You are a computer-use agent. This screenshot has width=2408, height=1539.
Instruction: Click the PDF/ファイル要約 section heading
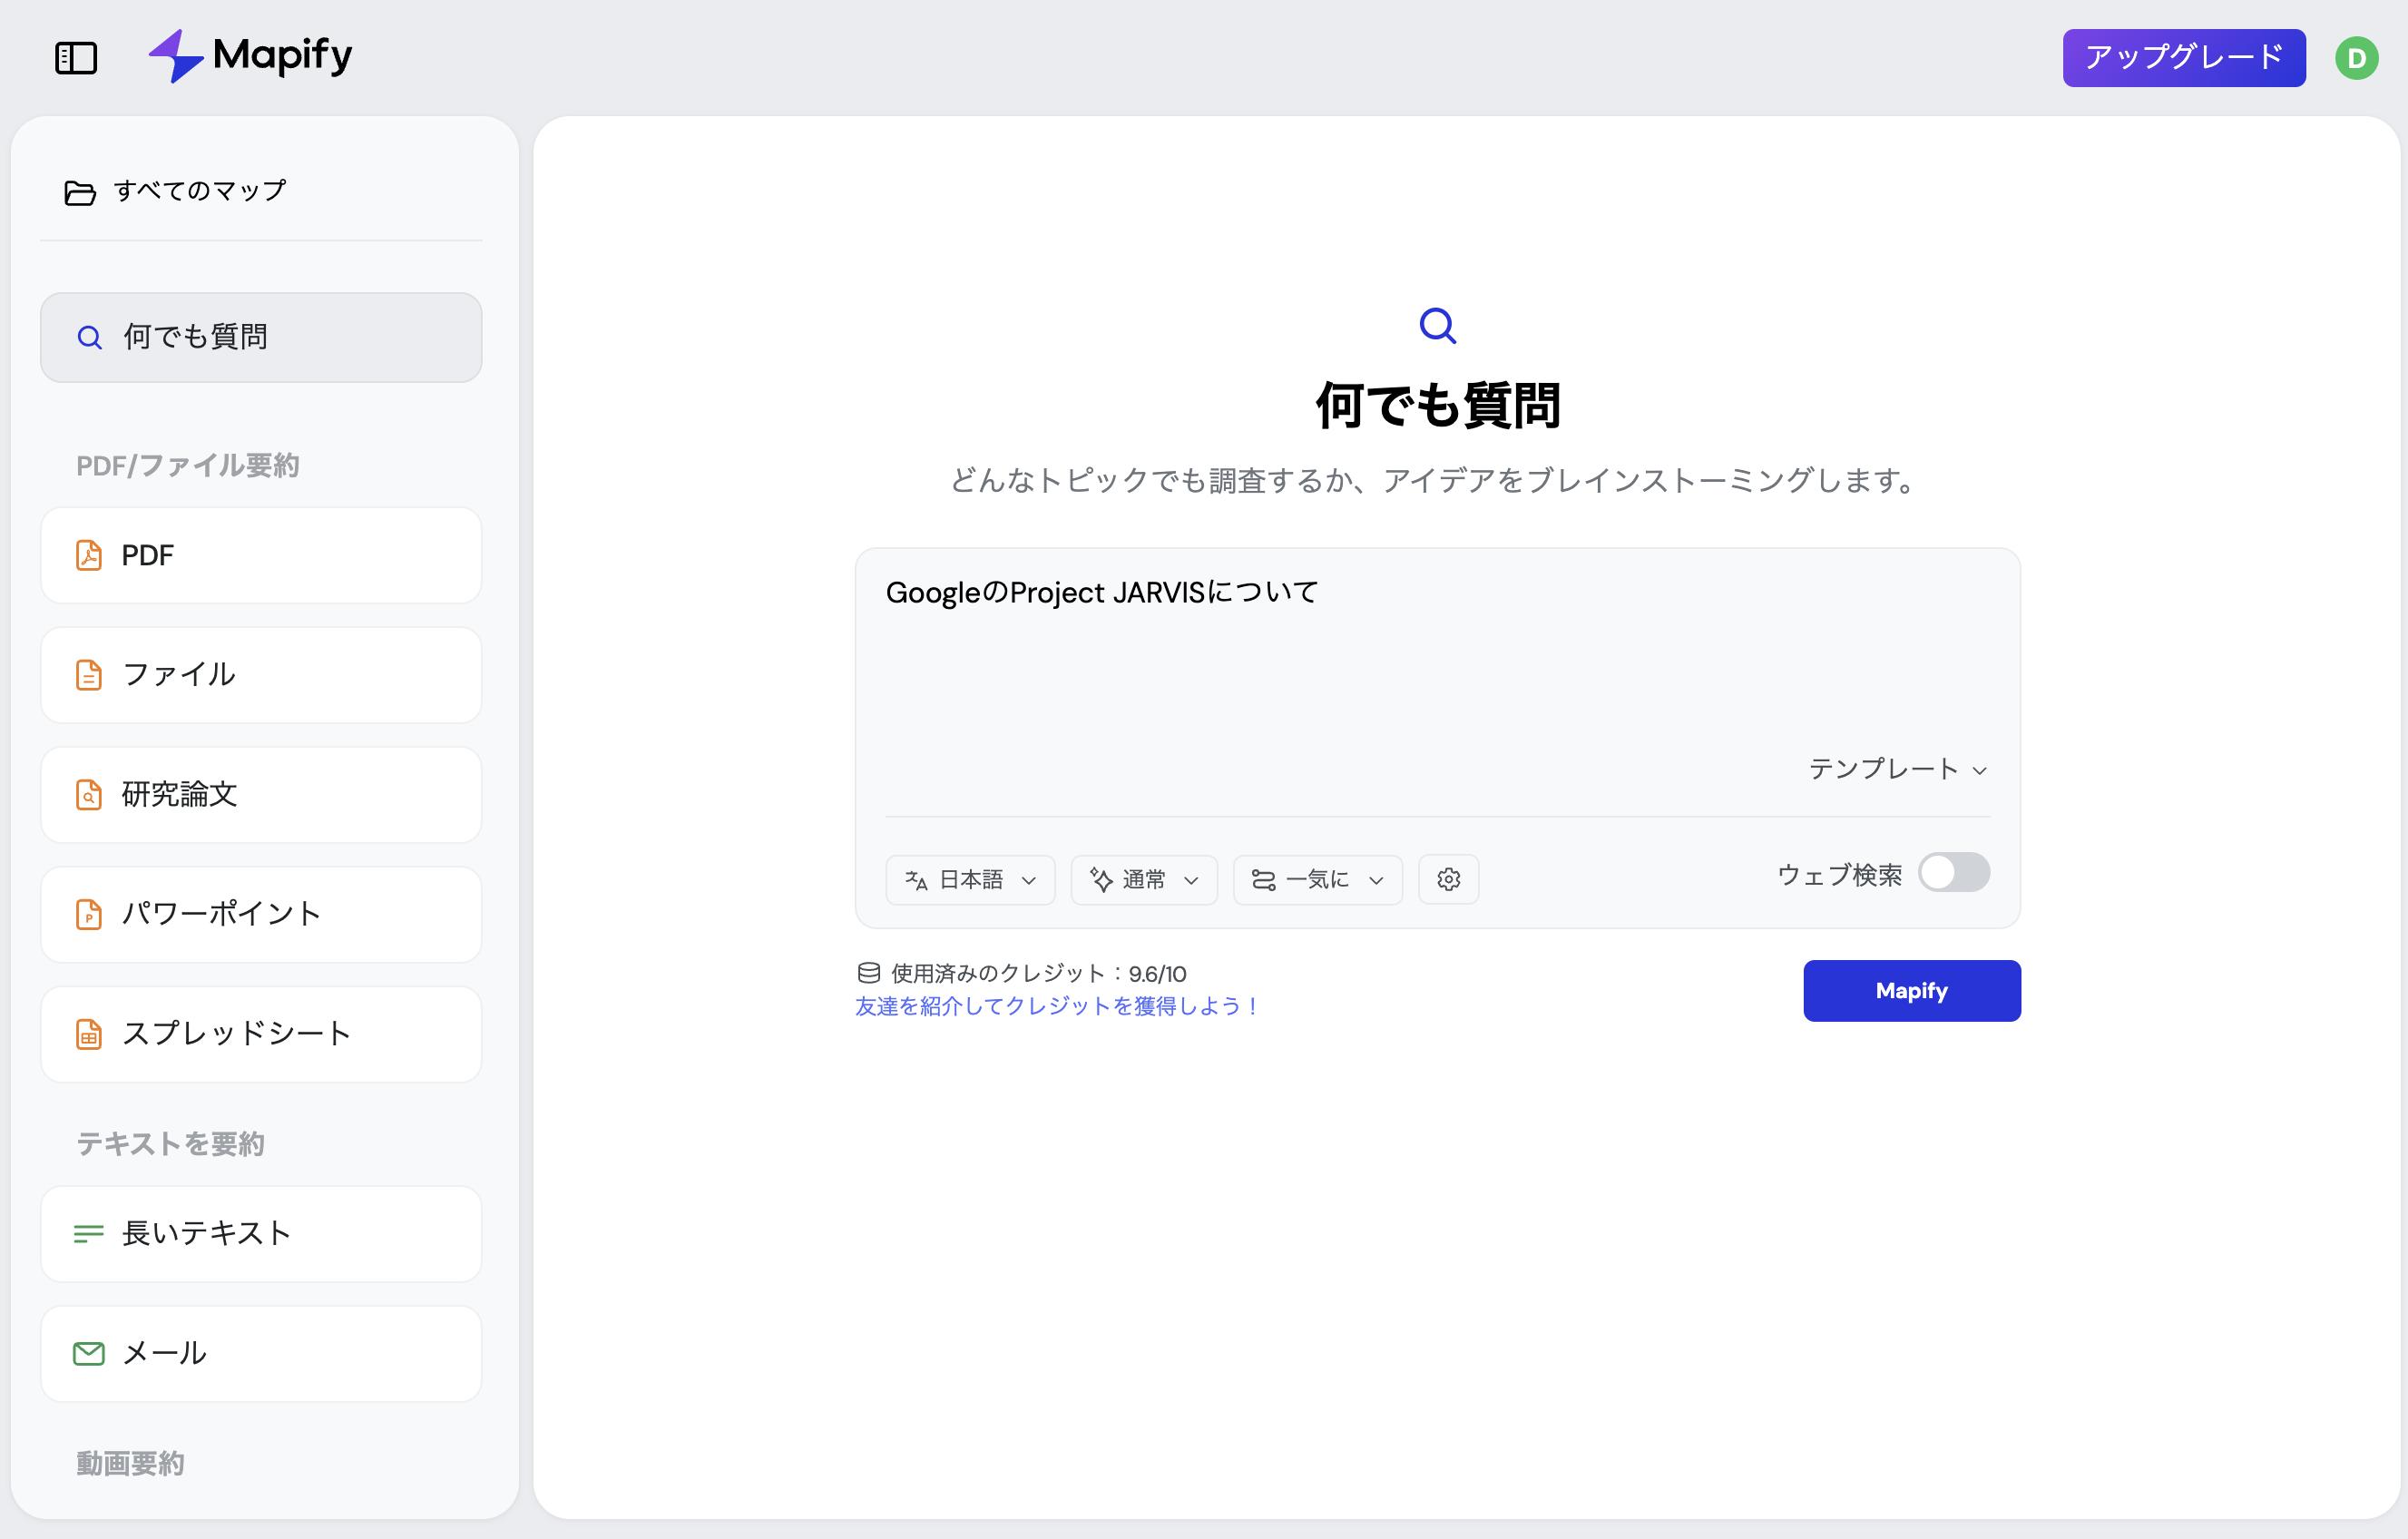click(x=188, y=466)
